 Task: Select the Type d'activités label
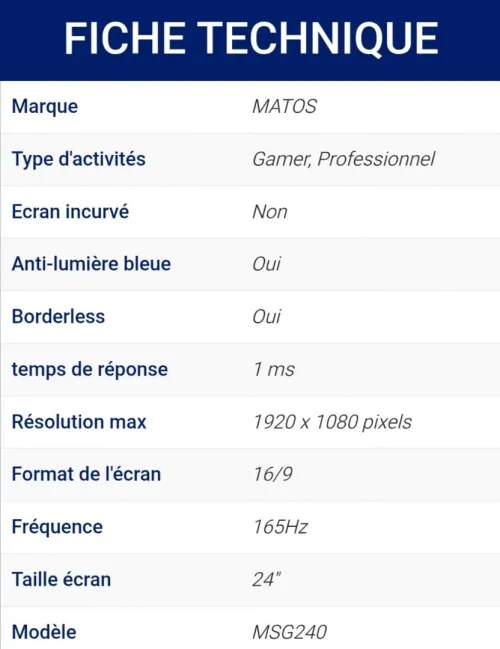(79, 159)
